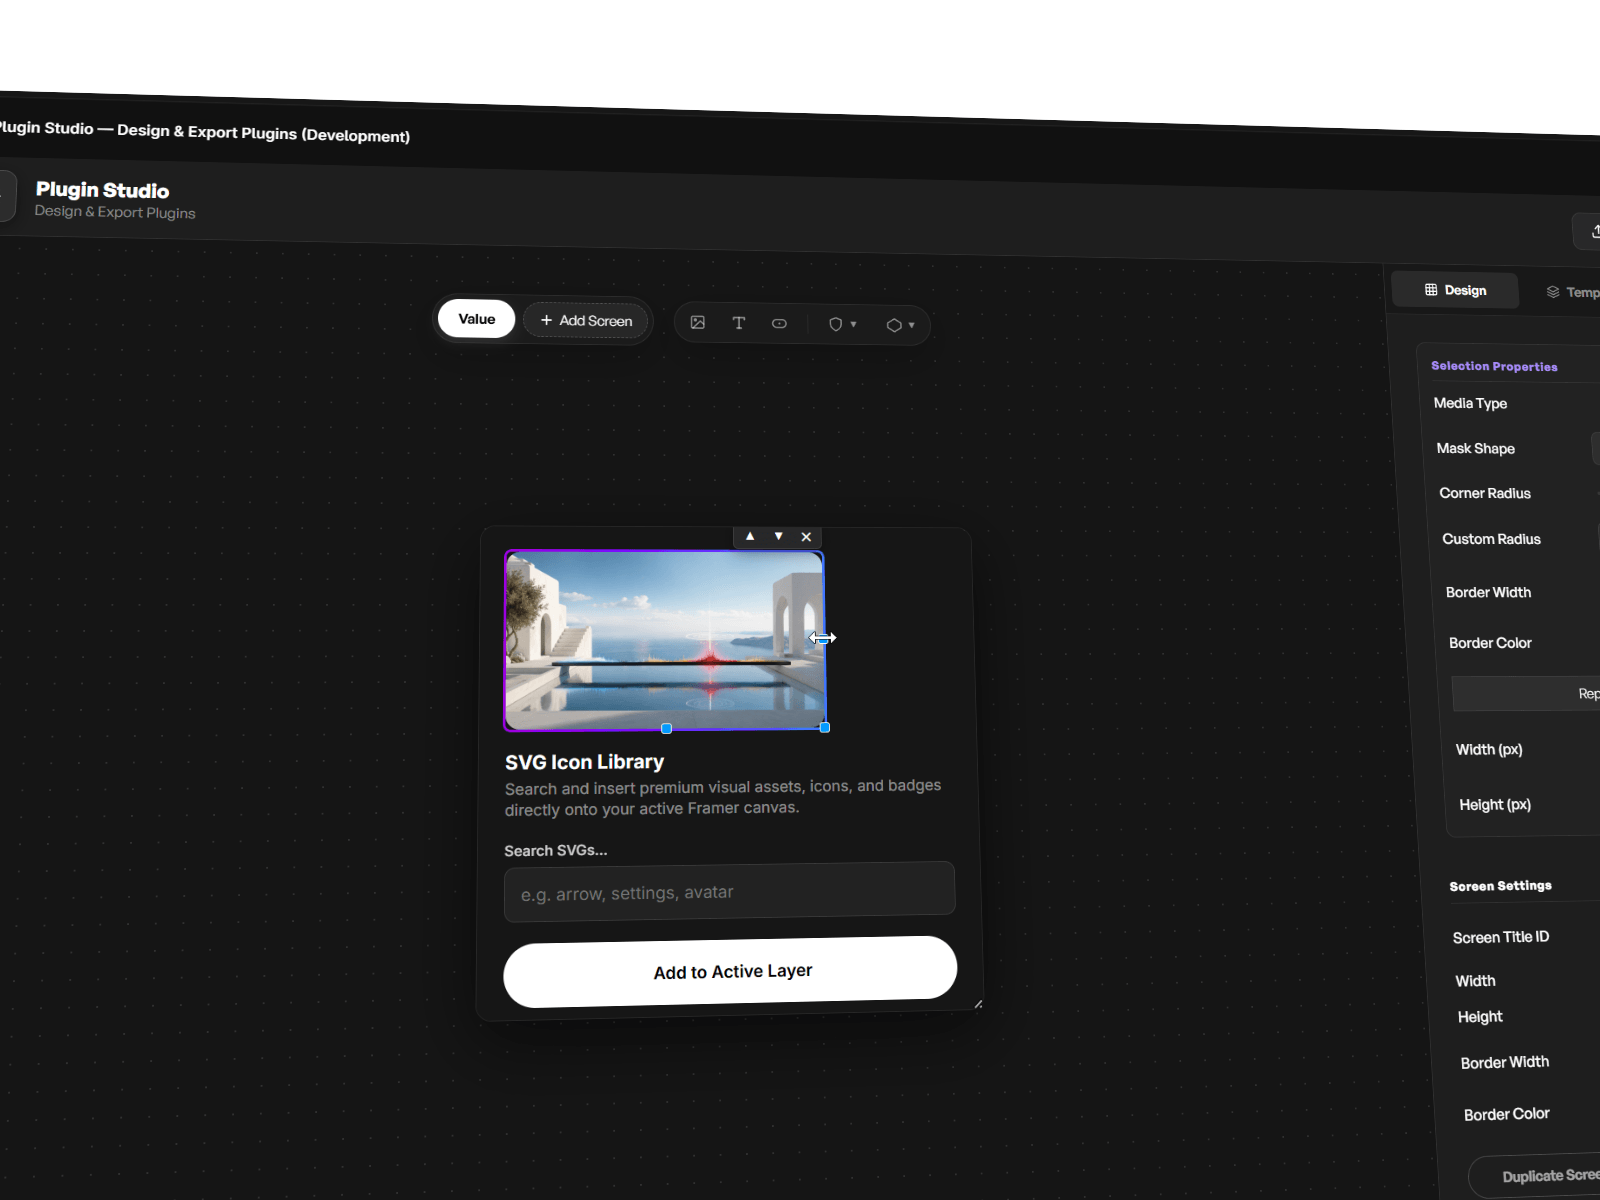Switch to the Value screen tab
Image resolution: width=1600 pixels, height=1200 pixels.
tap(477, 319)
